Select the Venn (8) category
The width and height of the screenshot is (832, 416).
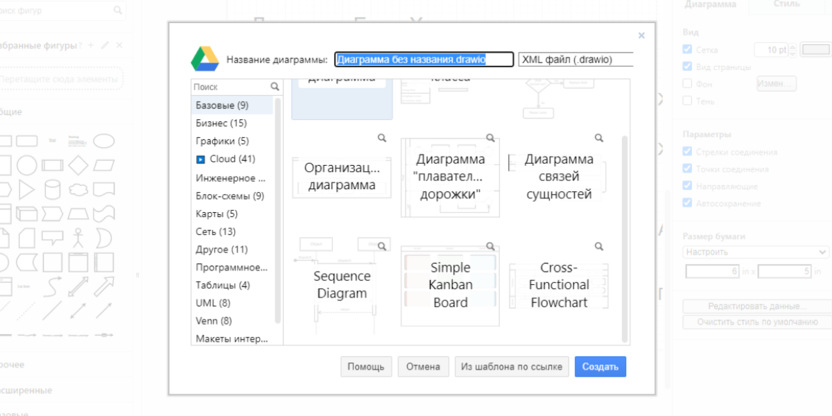[232, 320]
